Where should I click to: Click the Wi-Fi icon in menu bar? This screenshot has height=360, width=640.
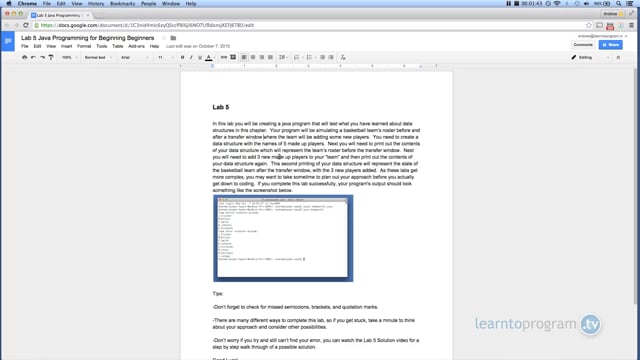[x=557, y=4]
